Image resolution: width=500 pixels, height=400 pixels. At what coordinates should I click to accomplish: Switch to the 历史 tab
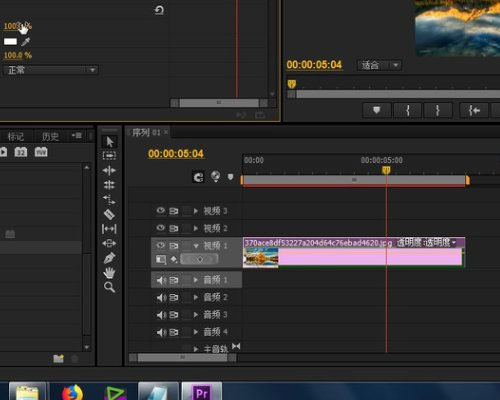click(x=50, y=136)
